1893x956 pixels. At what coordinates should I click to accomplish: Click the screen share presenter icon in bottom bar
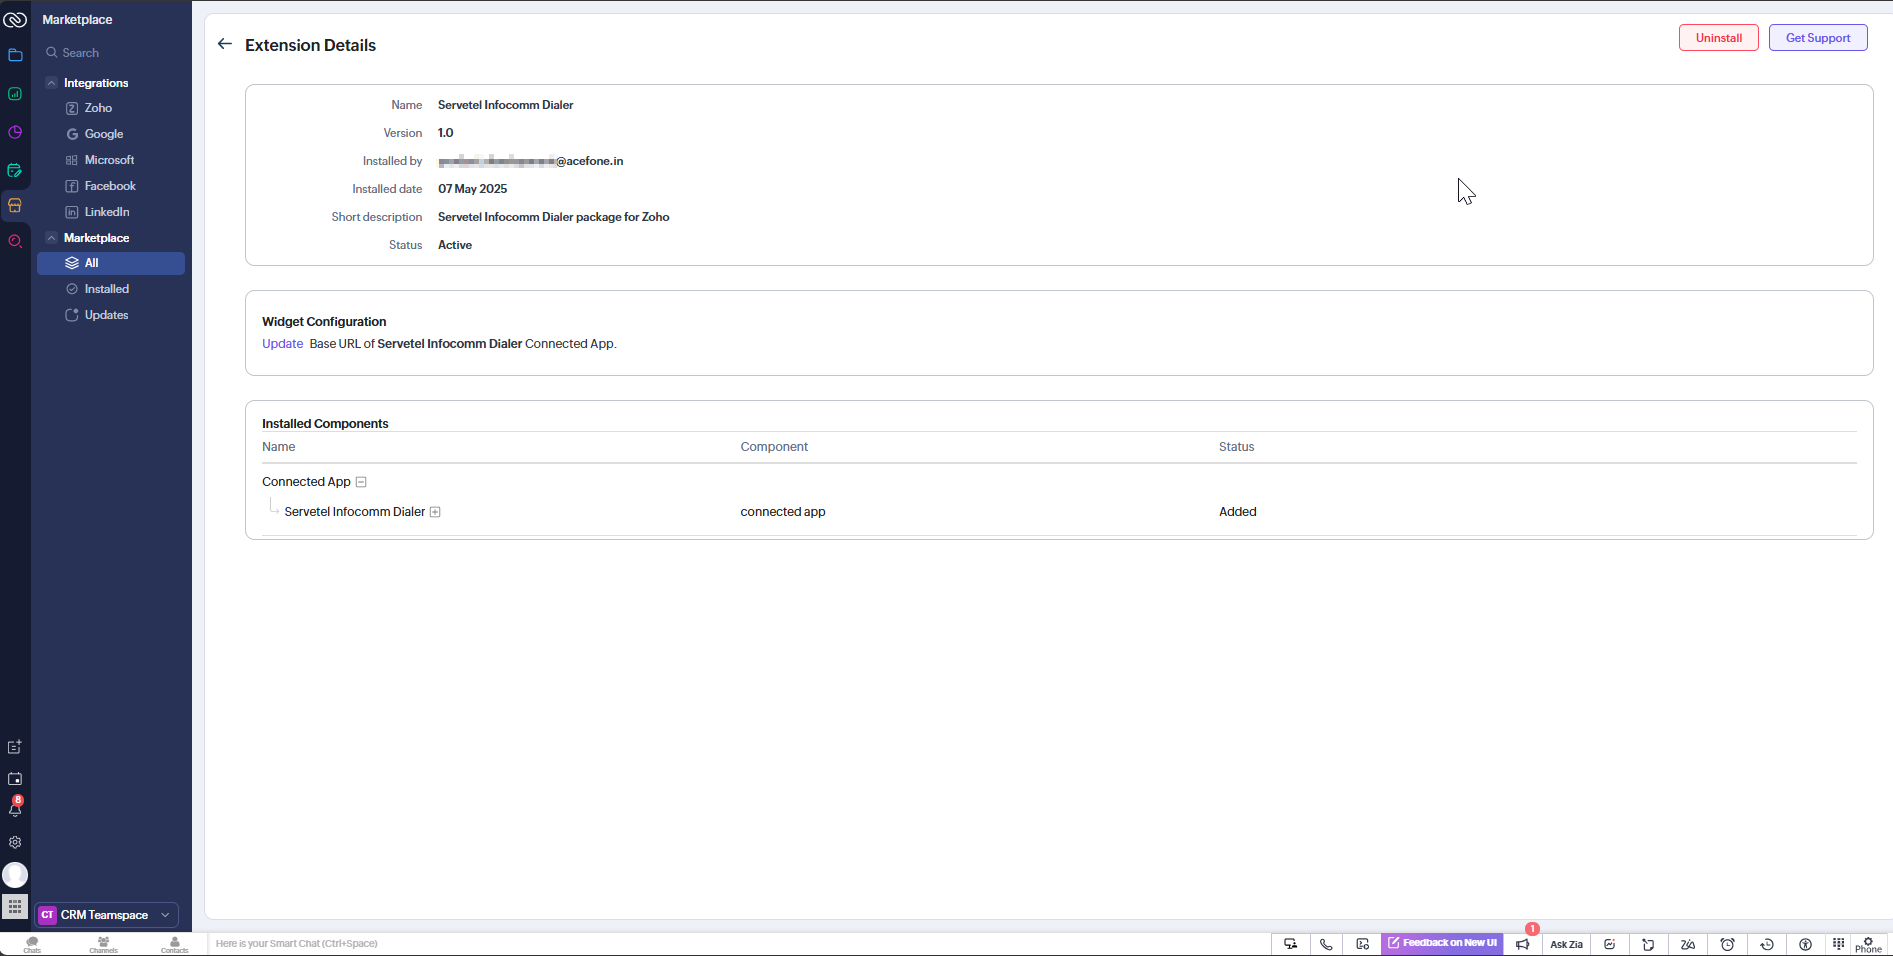click(x=1290, y=944)
